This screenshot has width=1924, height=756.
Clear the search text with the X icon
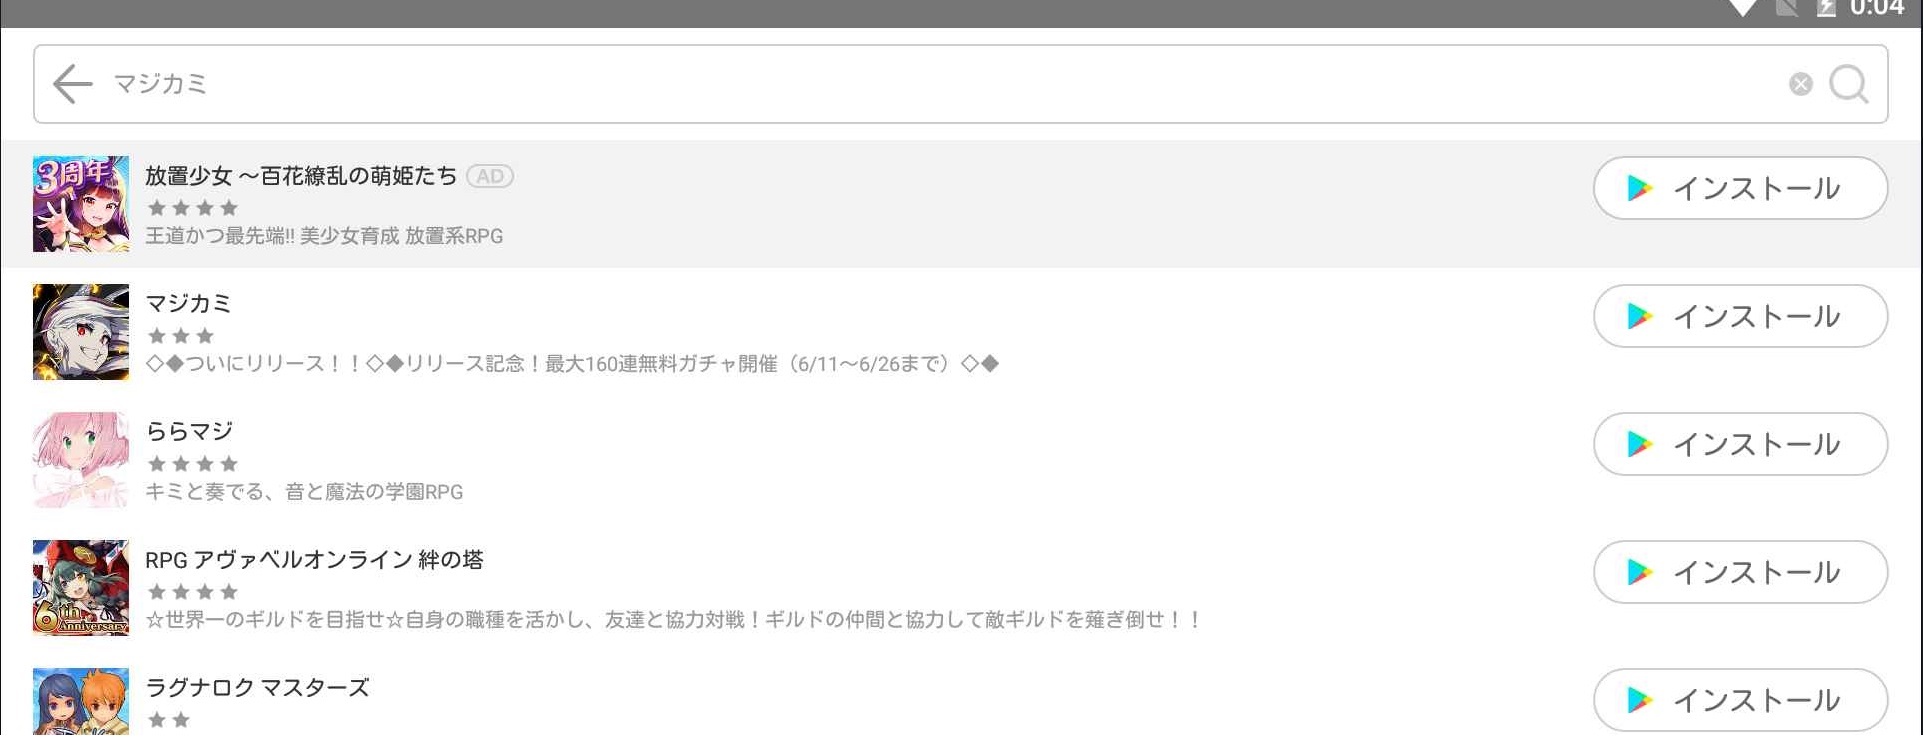pyautogui.click(x=1801, y=84)
